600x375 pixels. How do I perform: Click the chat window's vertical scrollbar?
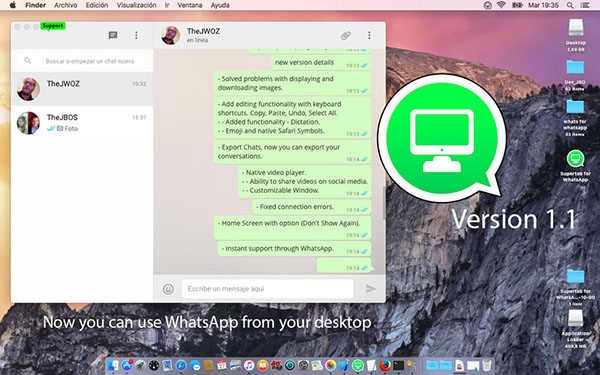(384, 203)
